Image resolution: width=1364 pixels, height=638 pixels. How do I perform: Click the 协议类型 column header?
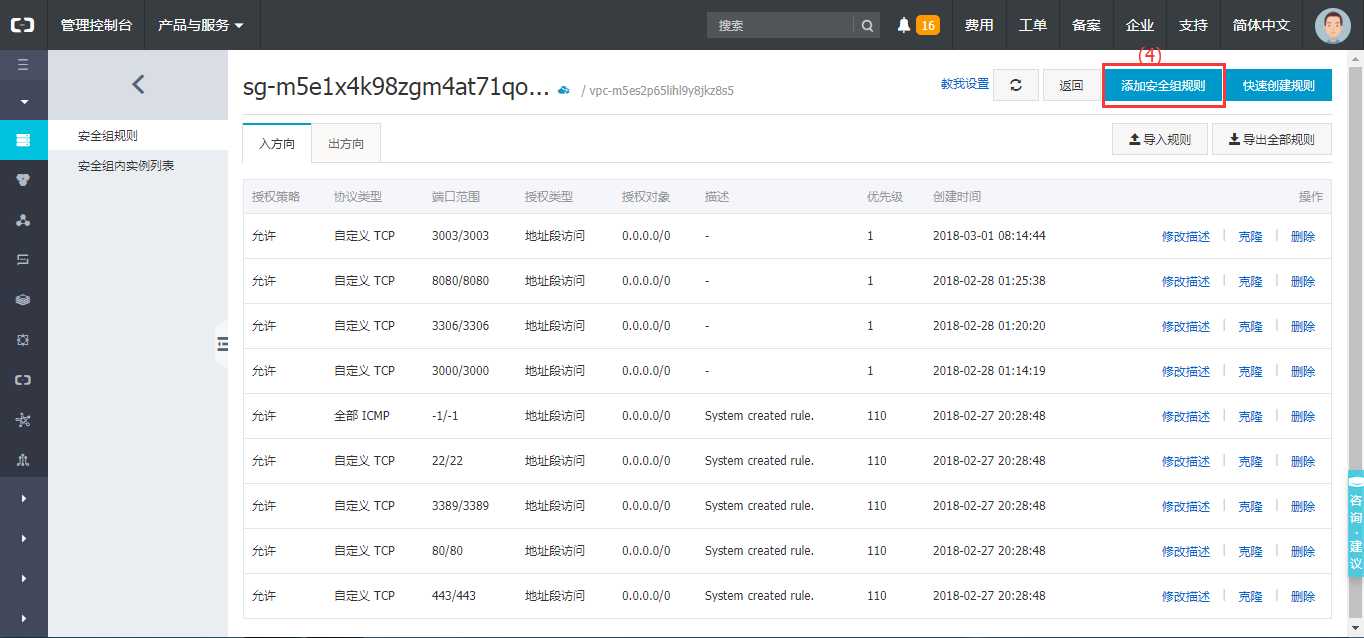(x=358, y=197)
